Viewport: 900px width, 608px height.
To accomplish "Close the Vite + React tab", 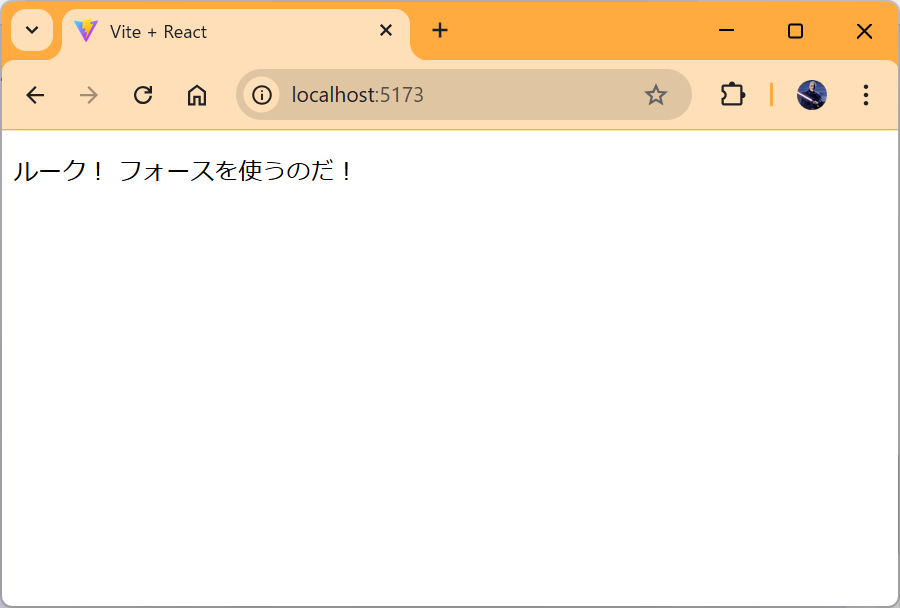I will click(386, 31).
